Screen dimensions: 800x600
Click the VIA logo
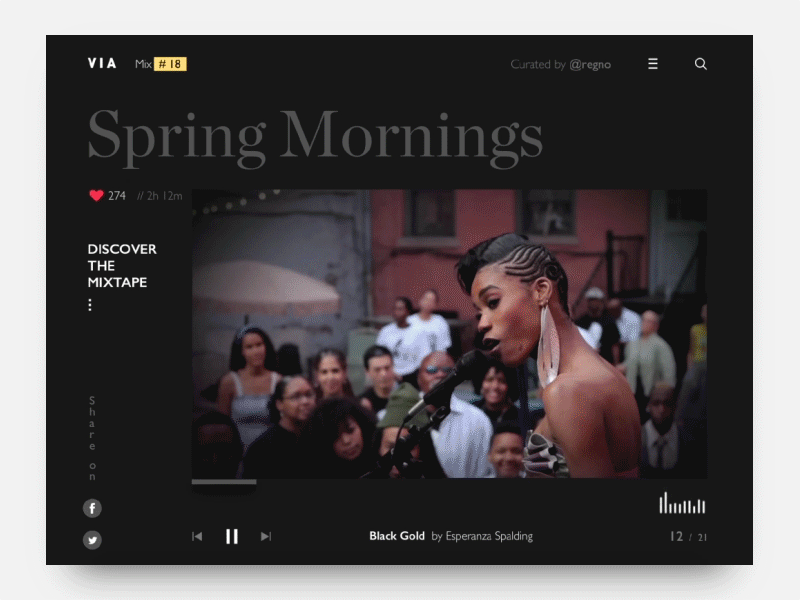[102, 64]
